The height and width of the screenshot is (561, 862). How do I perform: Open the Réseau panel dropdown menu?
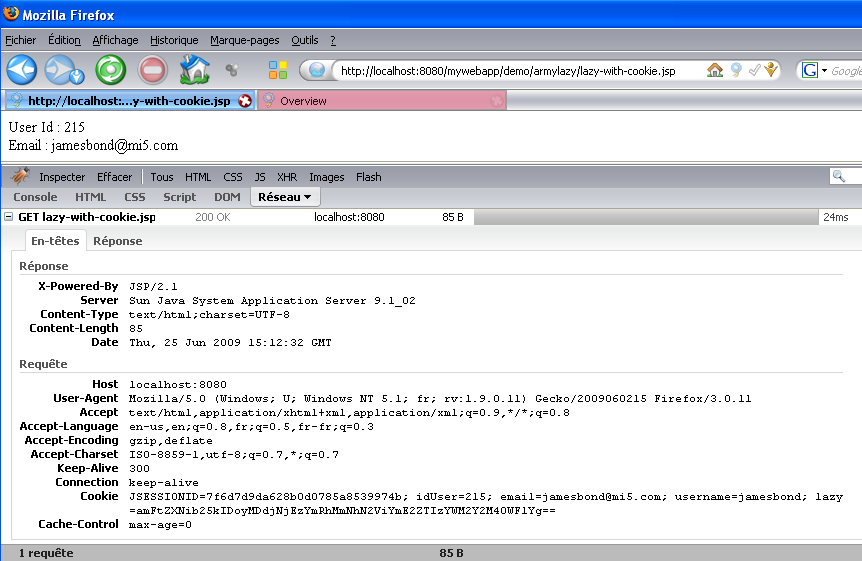tap(284, 197)
